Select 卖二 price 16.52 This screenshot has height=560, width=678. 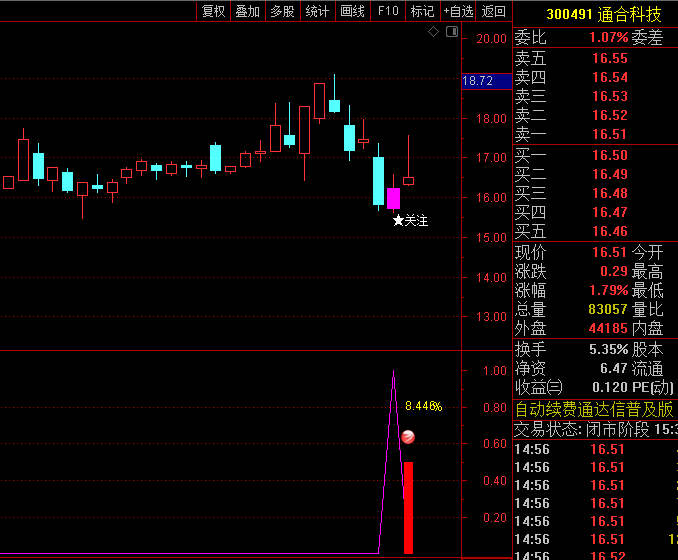pos(610,115)
